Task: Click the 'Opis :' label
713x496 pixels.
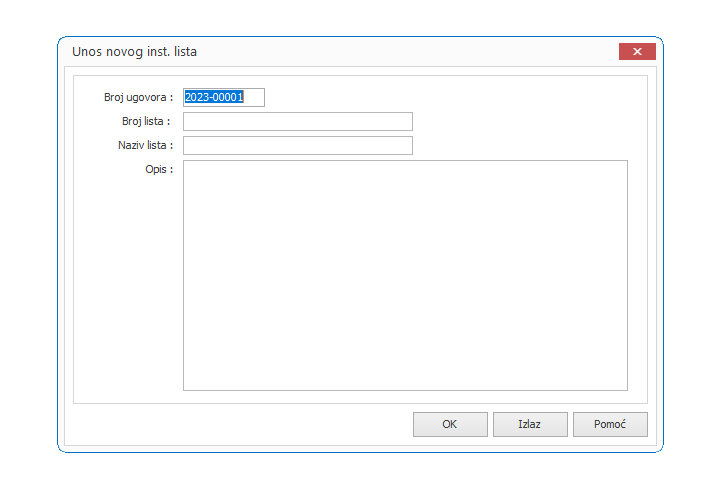Action: [x=159, y=170]
